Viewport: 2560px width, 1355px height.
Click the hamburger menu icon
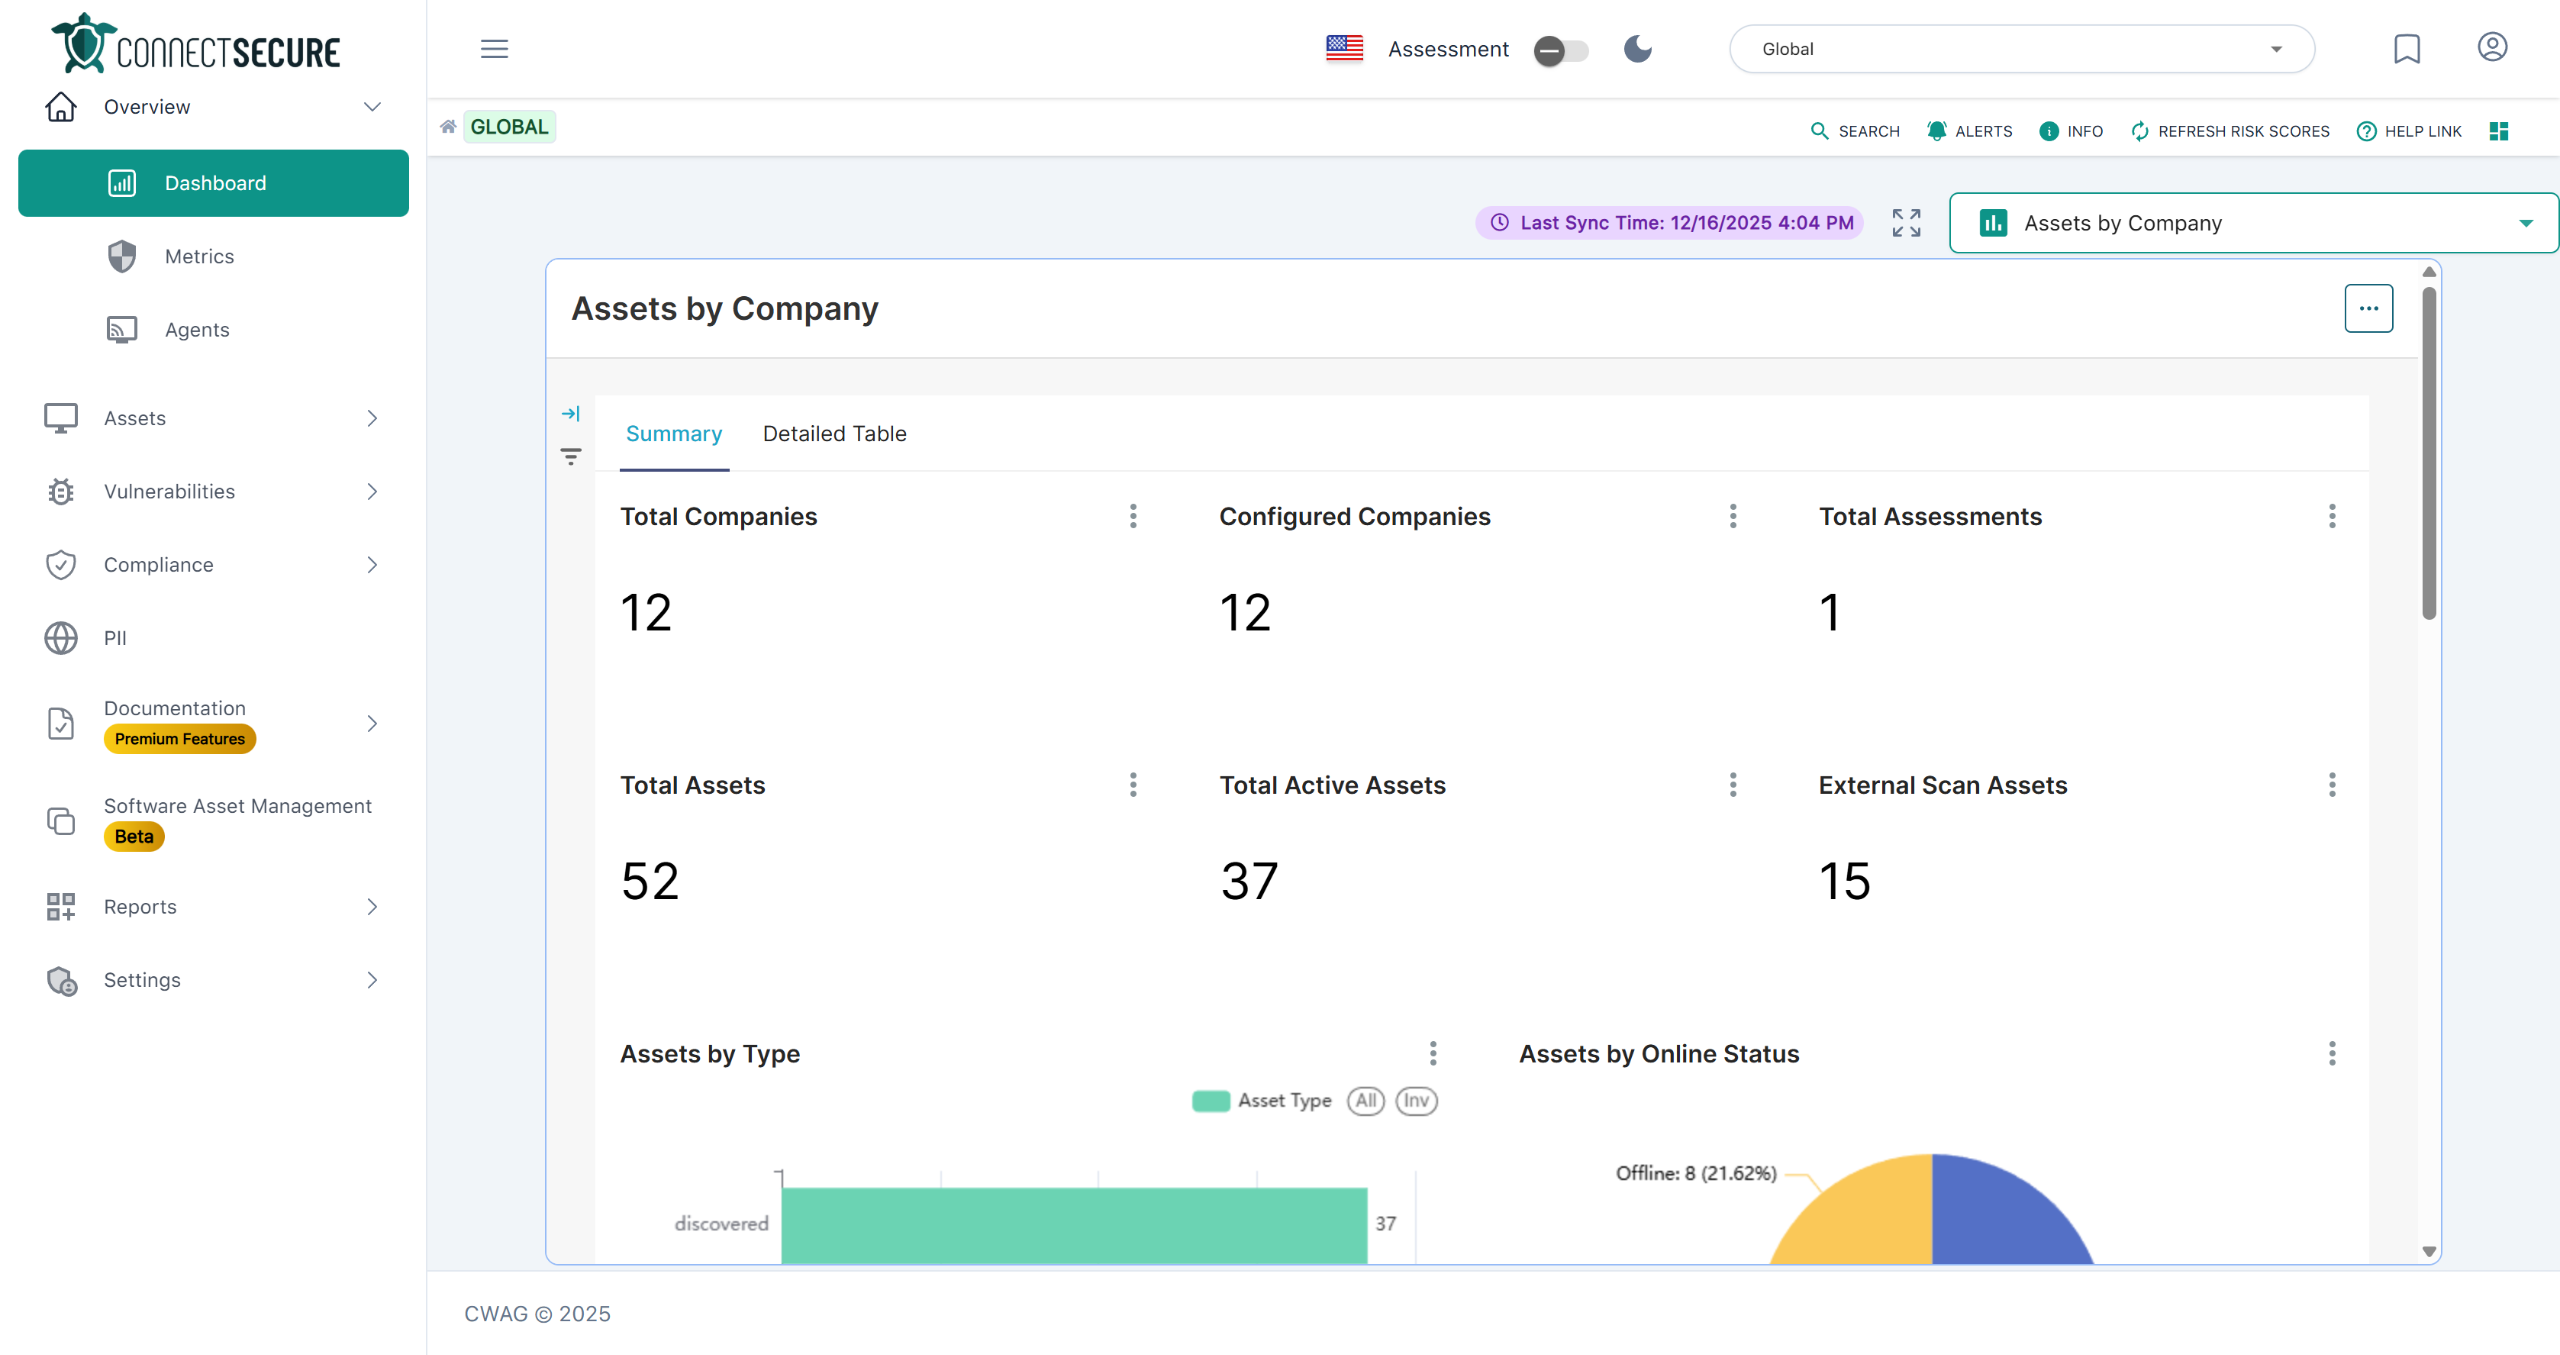click(494, 49)
